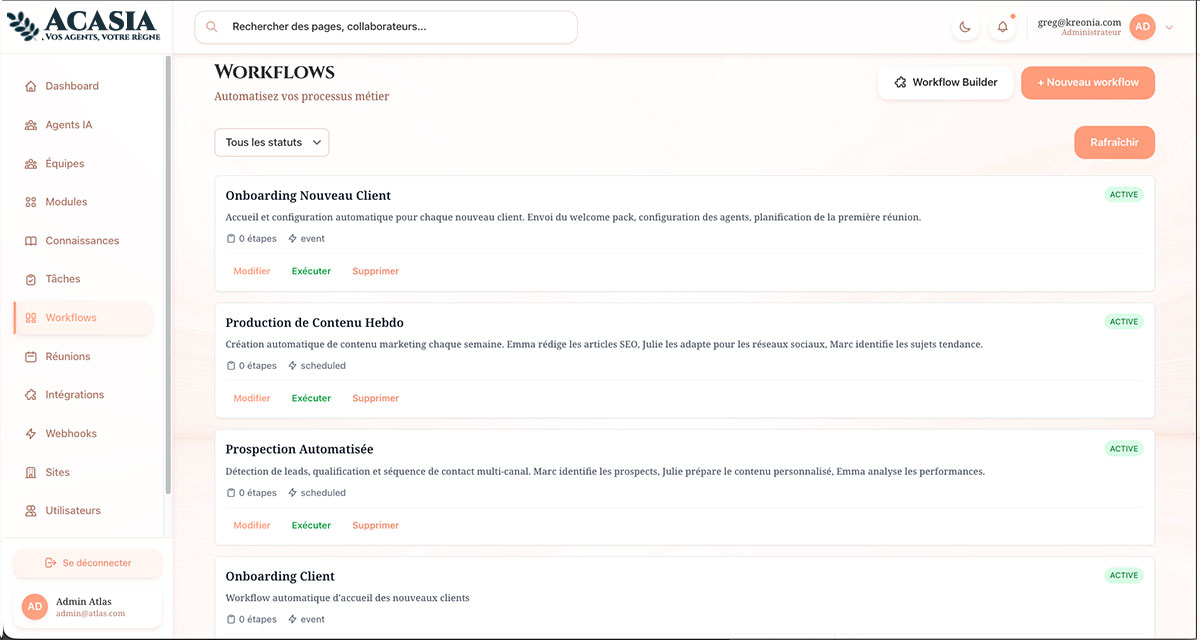Screen dimensions: 1200x640
Task: Open the Agents IA sidebar icon
Action: point(31,125)
